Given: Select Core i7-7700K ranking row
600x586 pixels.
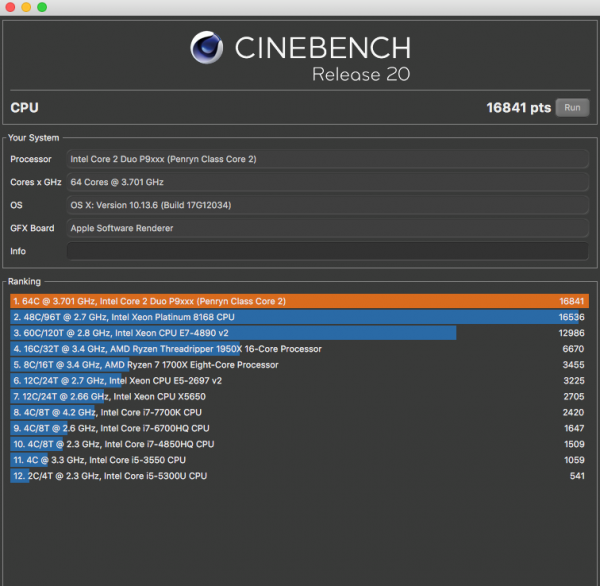Looking at the screenshot, I should point(298,412).
